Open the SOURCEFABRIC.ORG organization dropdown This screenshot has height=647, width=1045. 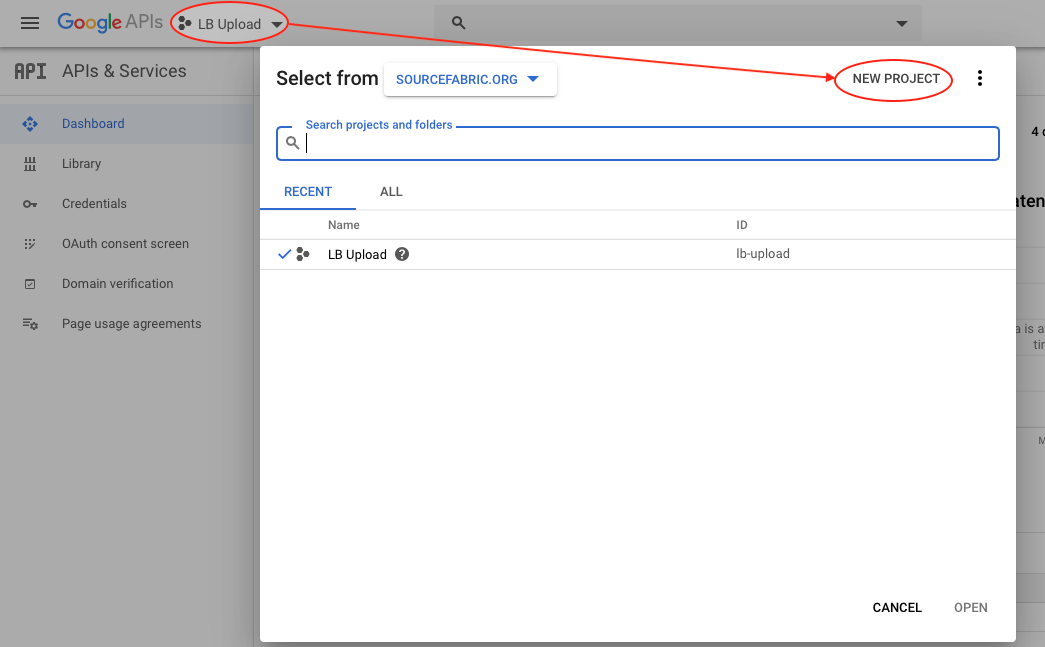pos(470,79)
